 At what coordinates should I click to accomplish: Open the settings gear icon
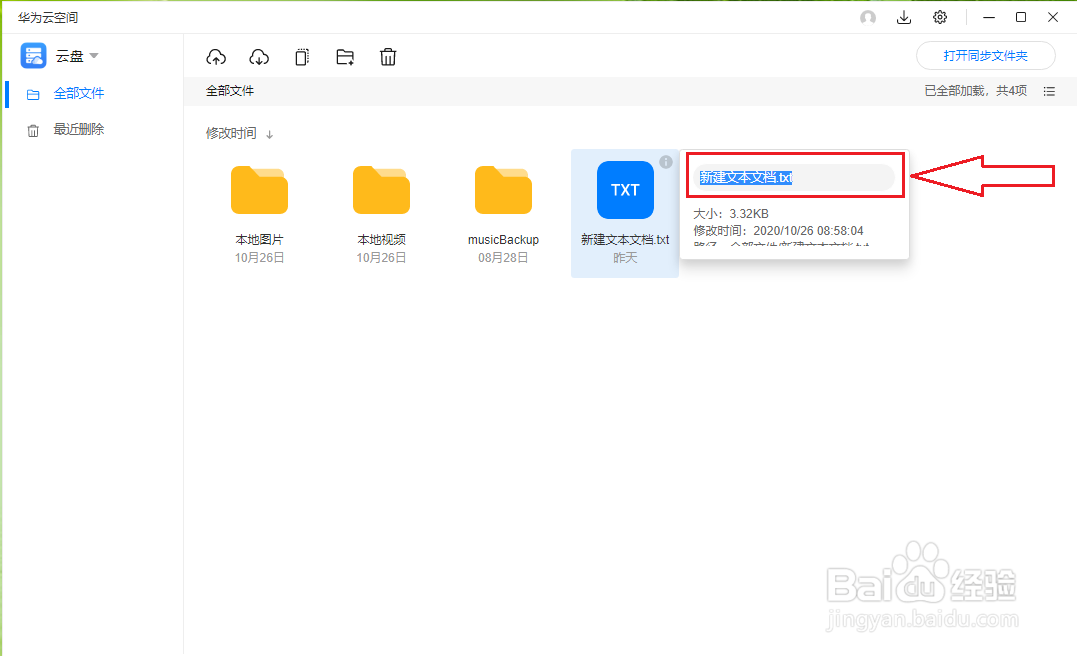pos(939,17)
